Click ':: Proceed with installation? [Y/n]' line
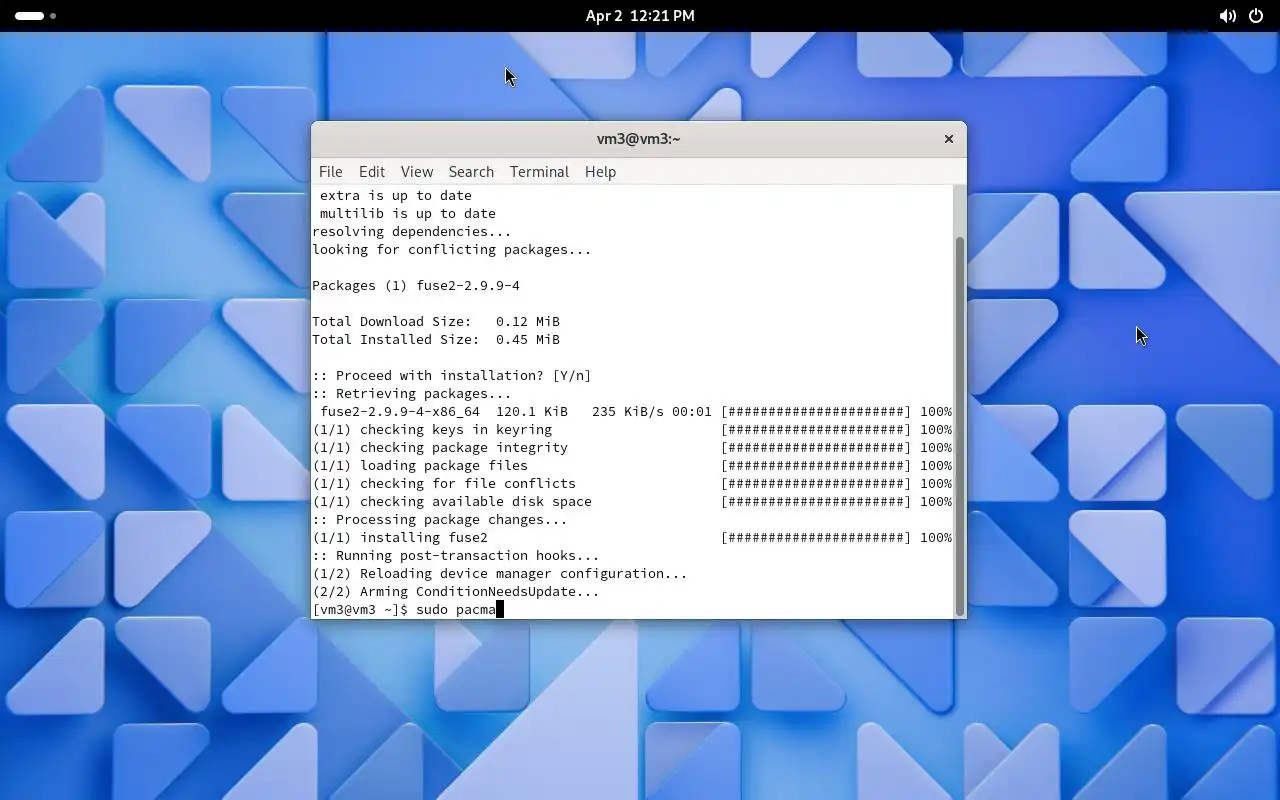The height and width of the screenshot is (800, 1280). [x=452, y=375]
